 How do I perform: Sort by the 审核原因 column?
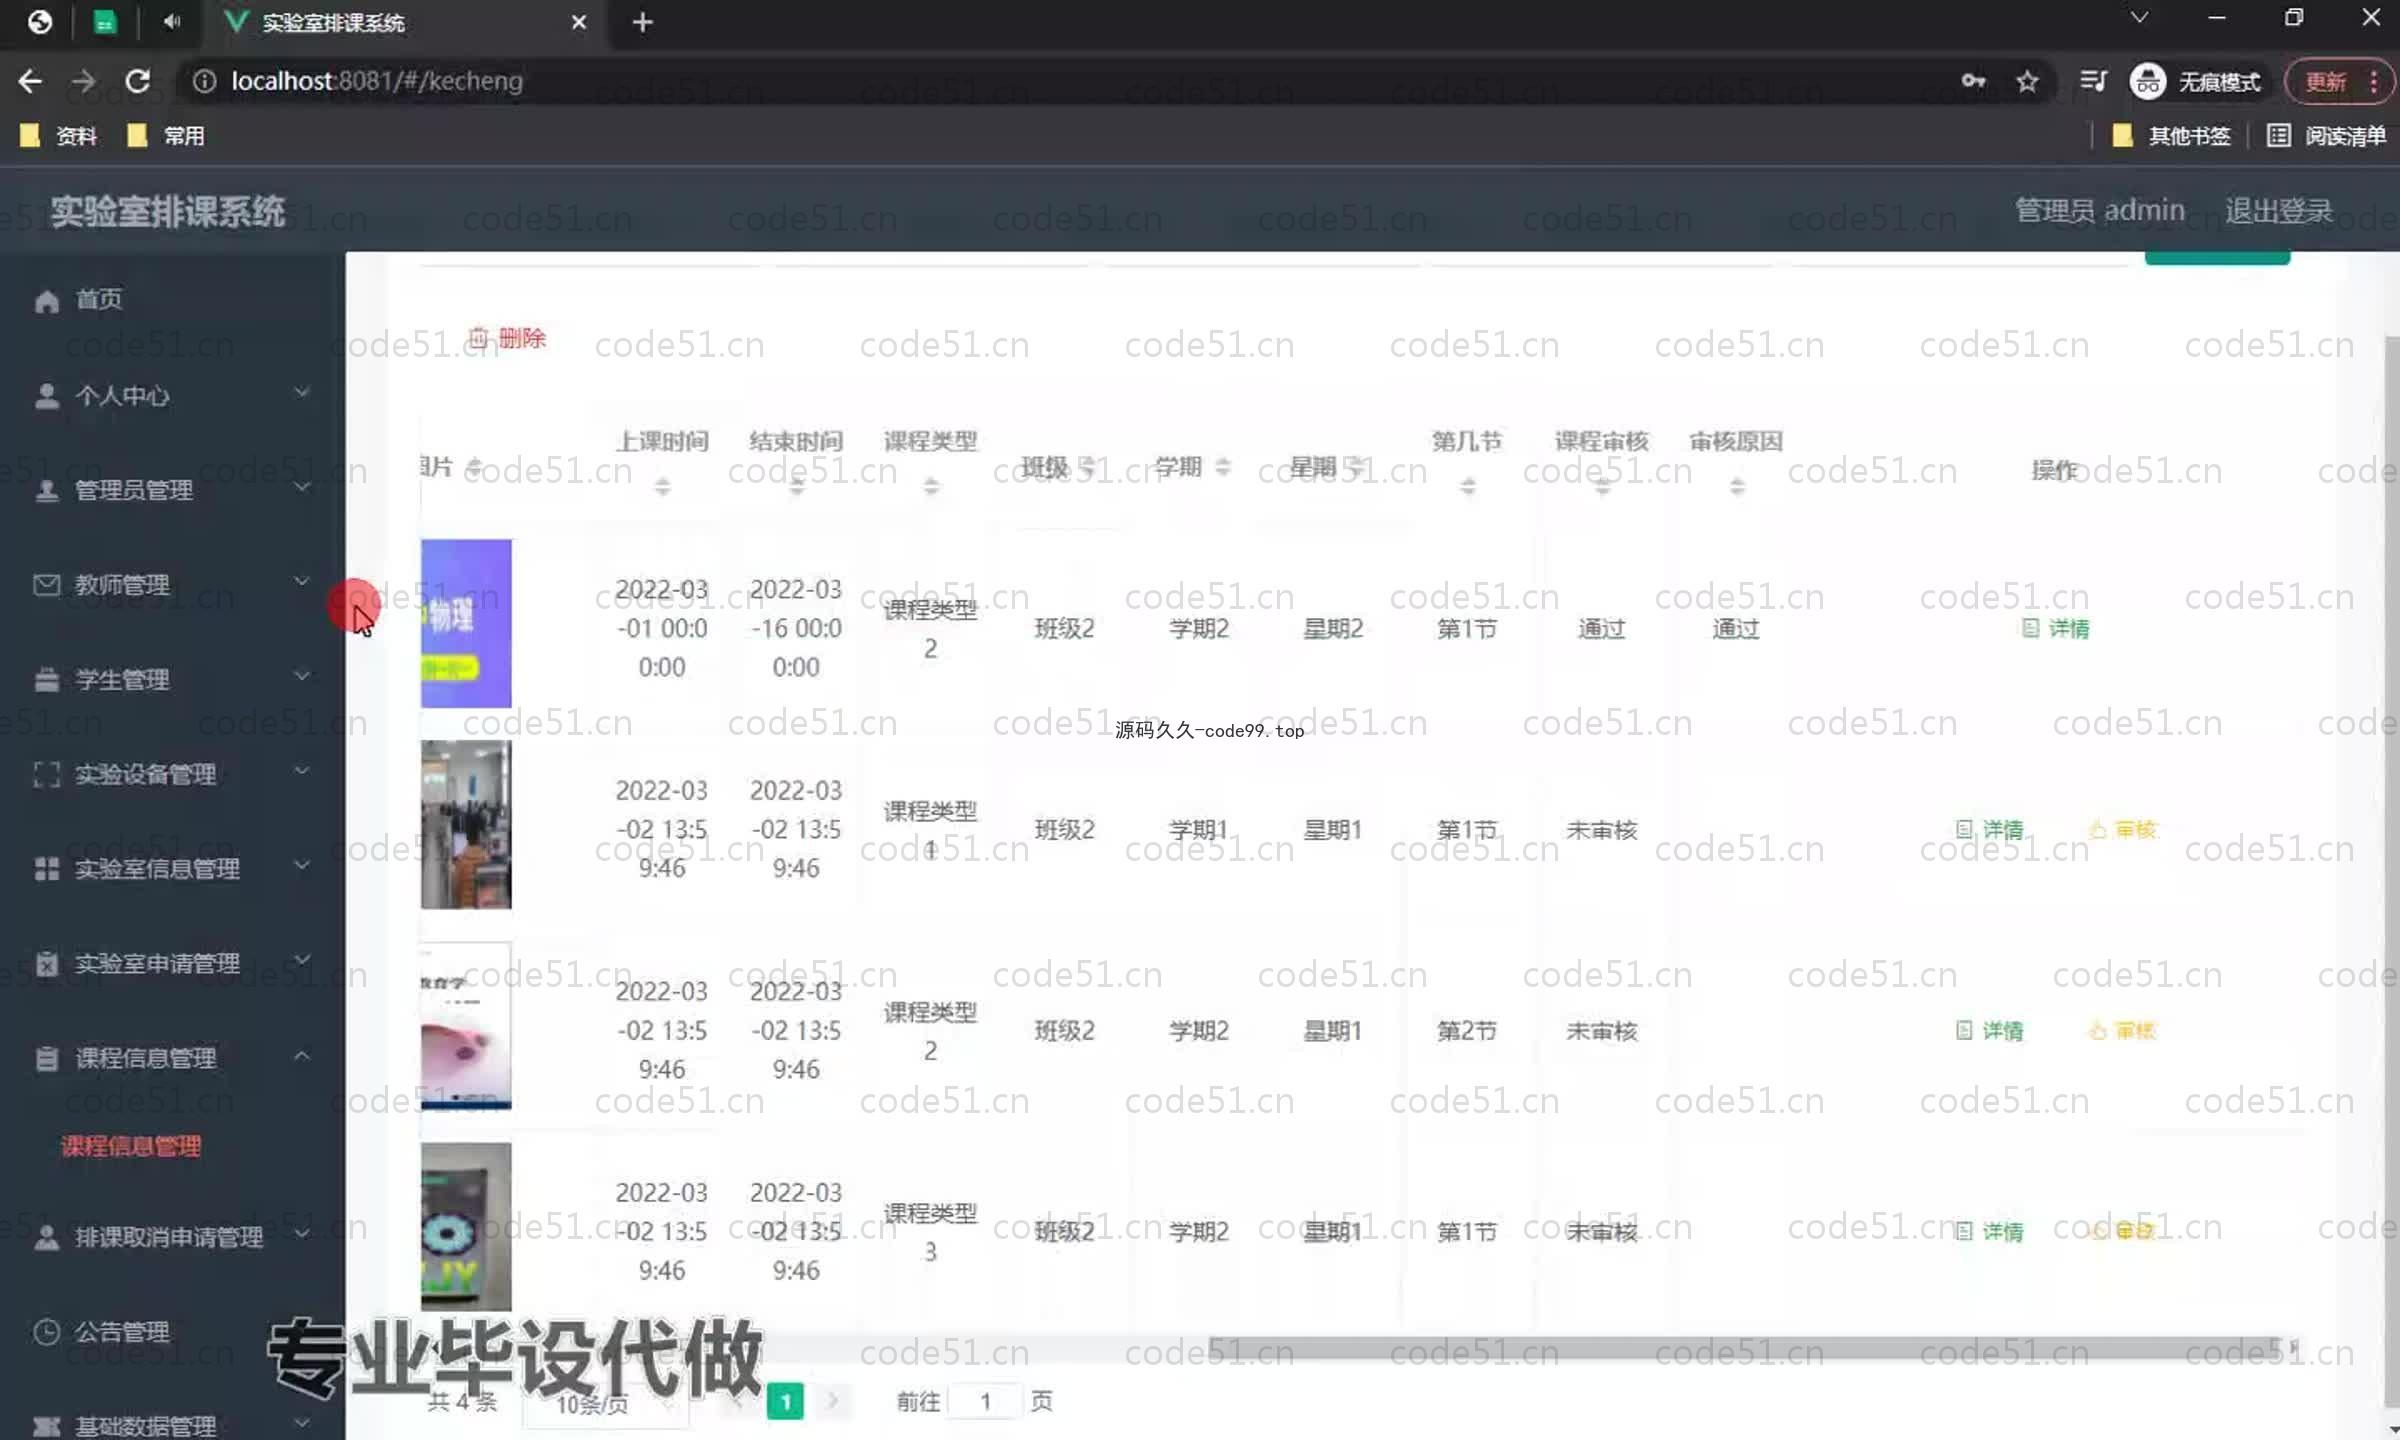[1737, 486]
